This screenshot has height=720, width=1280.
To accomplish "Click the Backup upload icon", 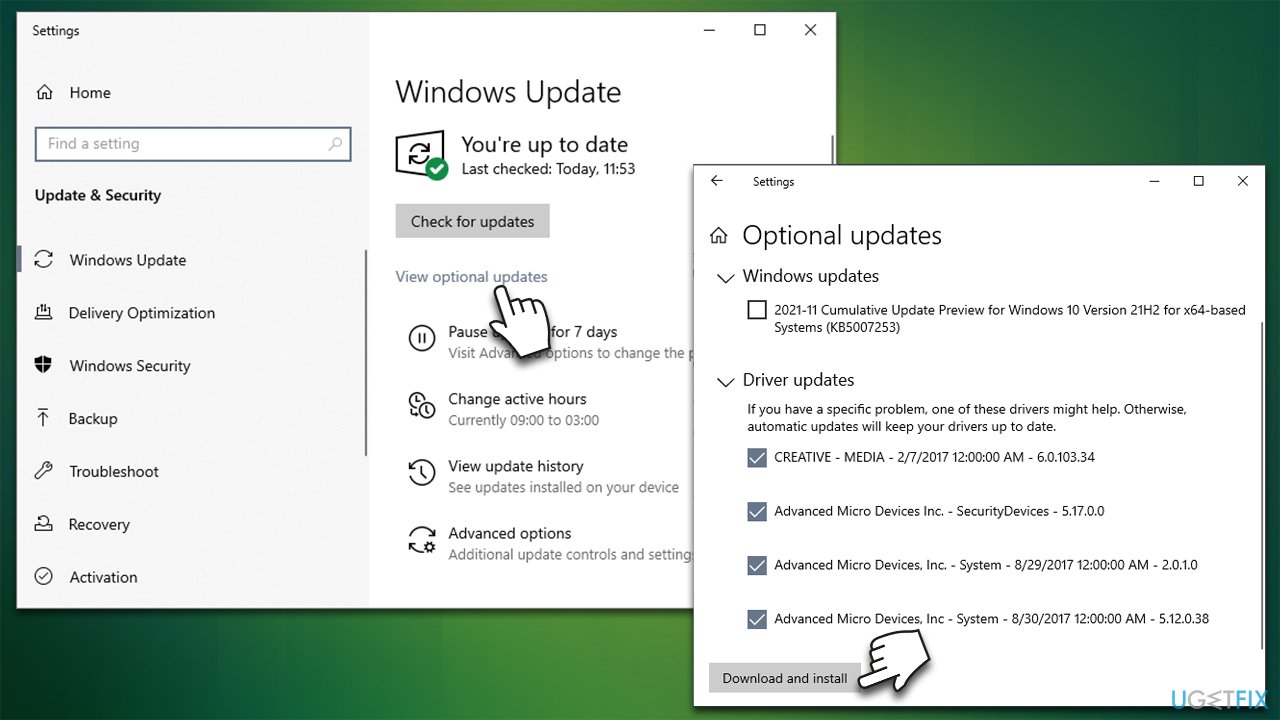I will [x=44, y=418].
